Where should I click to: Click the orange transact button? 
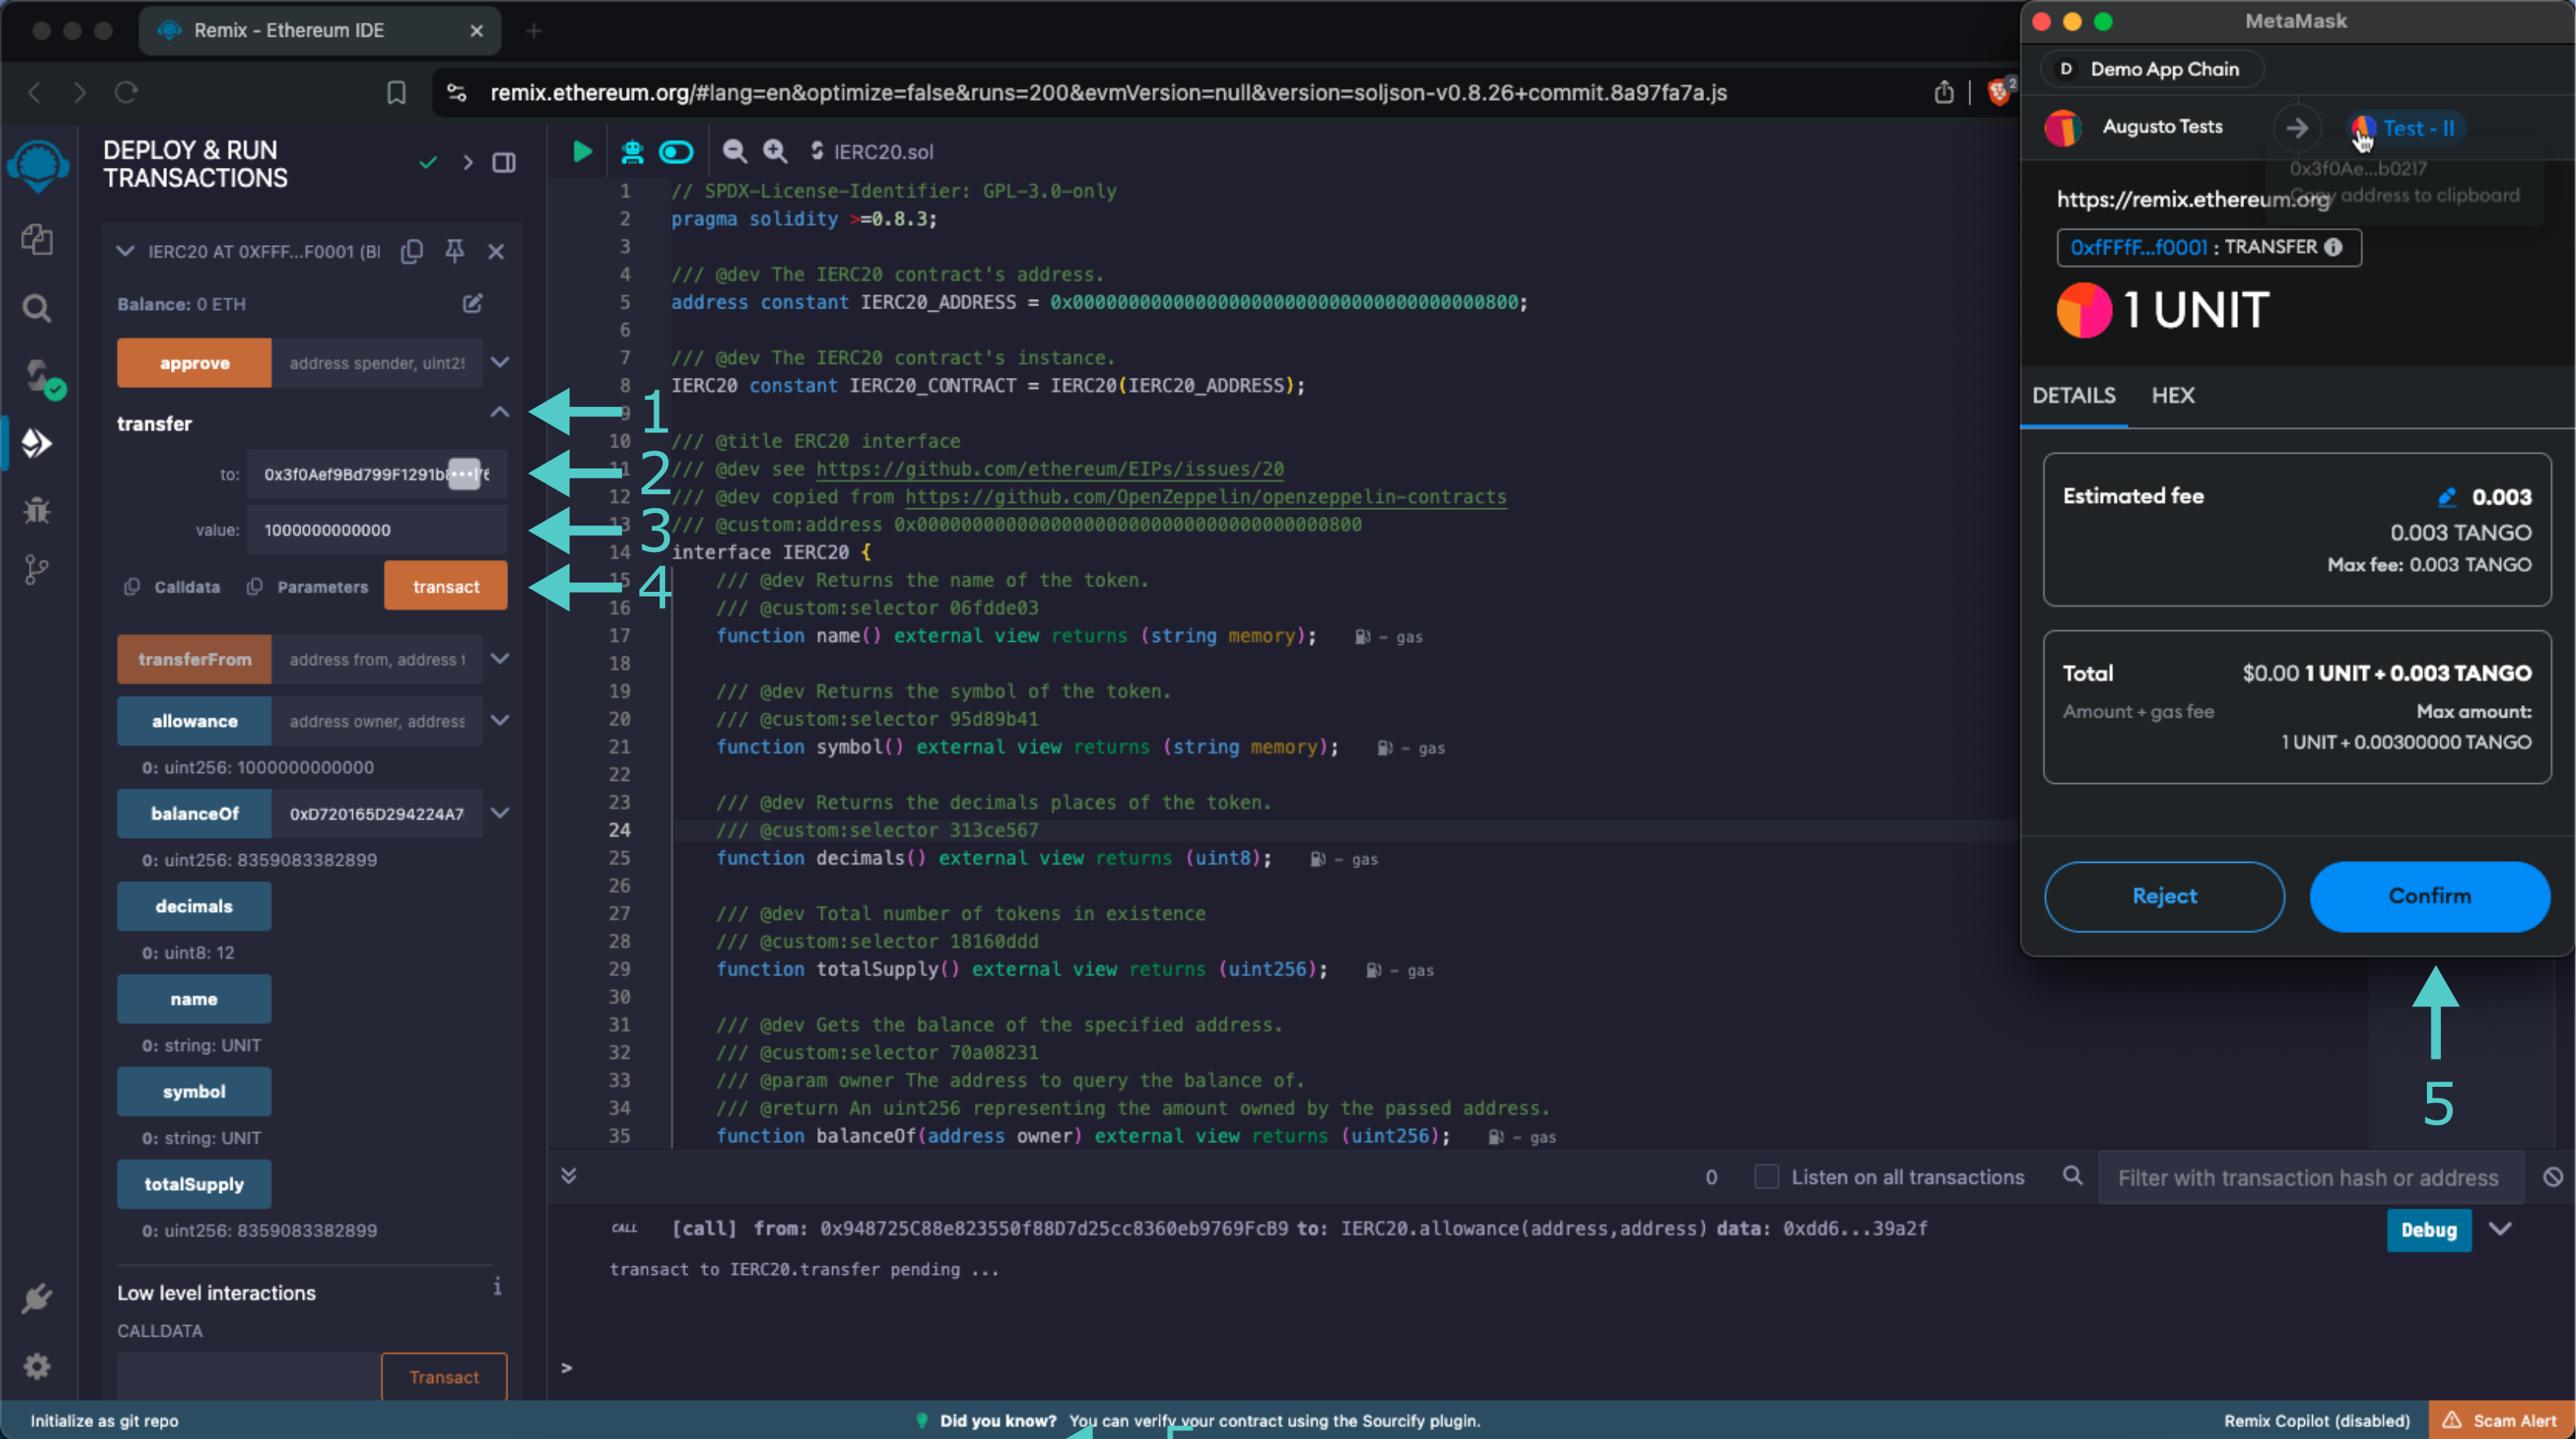coord(446,586)
